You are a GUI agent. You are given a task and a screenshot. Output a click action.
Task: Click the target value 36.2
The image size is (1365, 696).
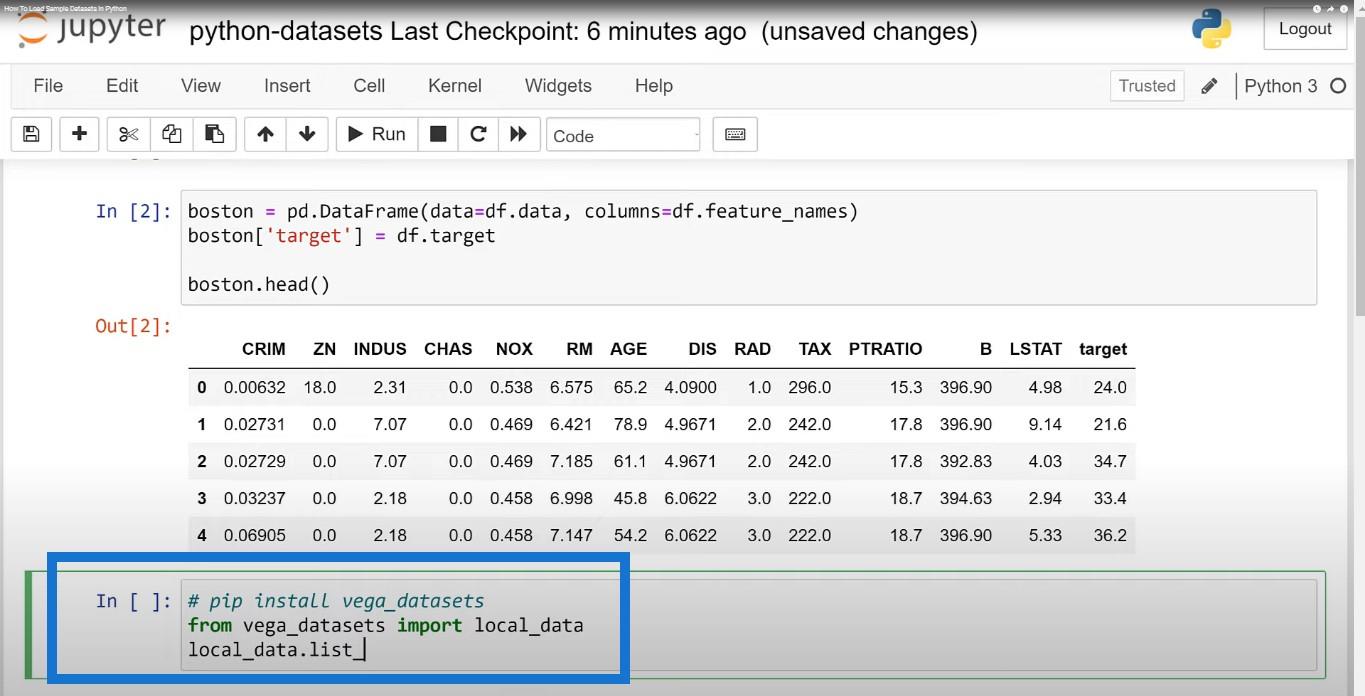tap(1110, 535)
